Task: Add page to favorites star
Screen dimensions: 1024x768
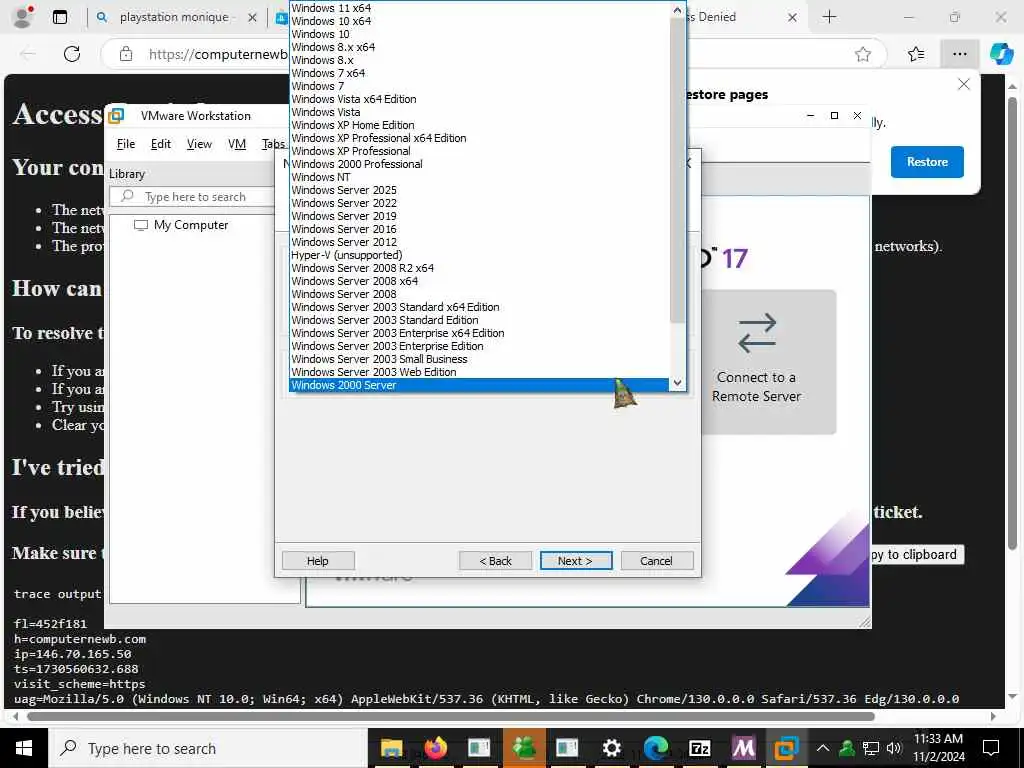Action: 863,54
